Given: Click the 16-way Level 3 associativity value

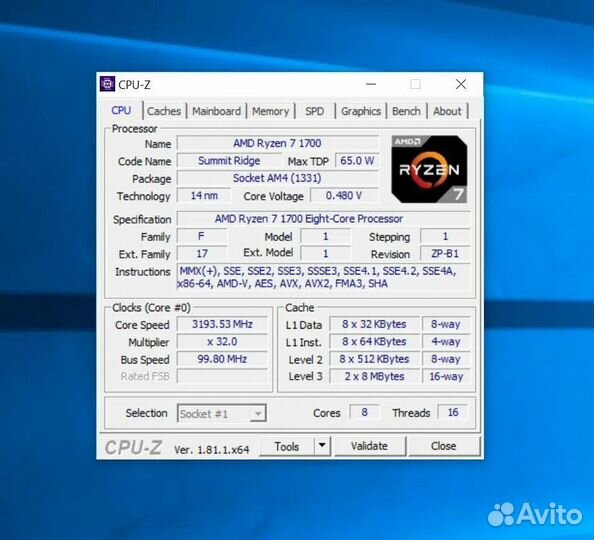Looking at the screenshot, I should pos(446,376).
